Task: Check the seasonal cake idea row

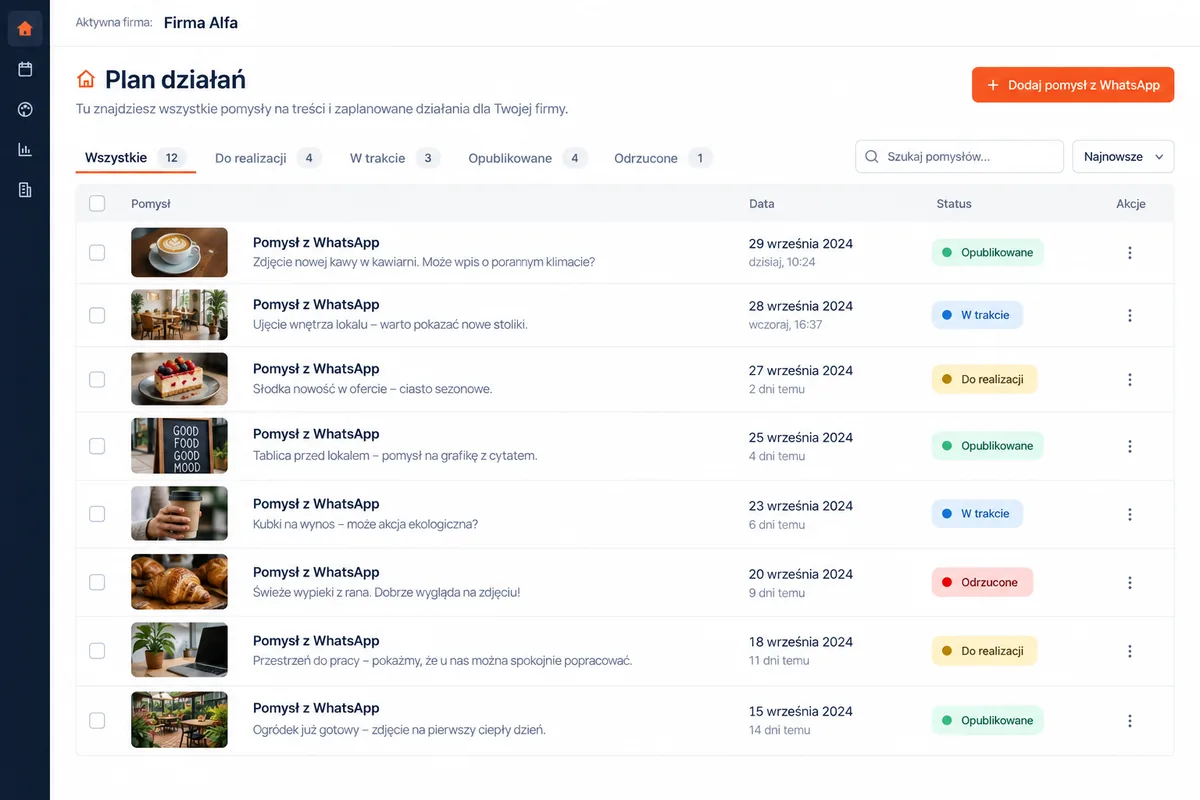Action: click(97, 380)
